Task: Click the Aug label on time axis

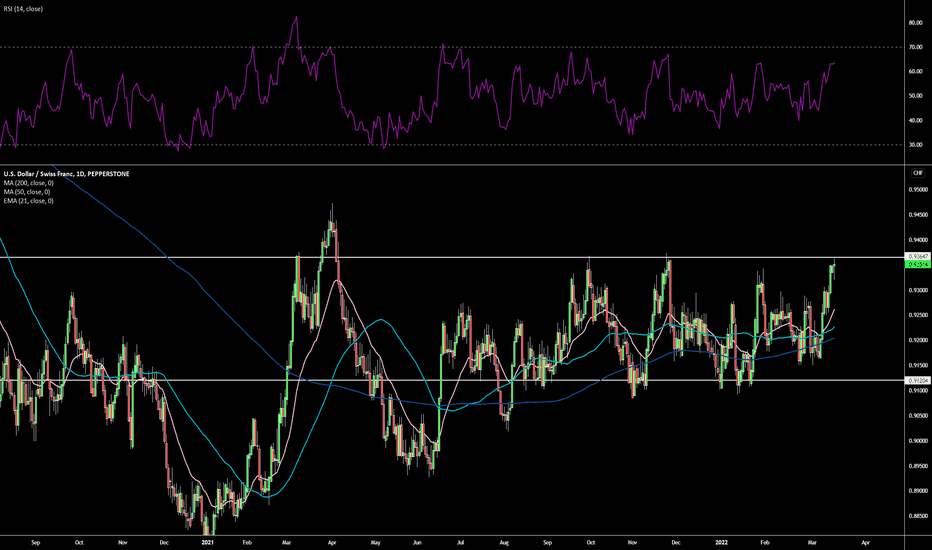Action: point(504,542)
